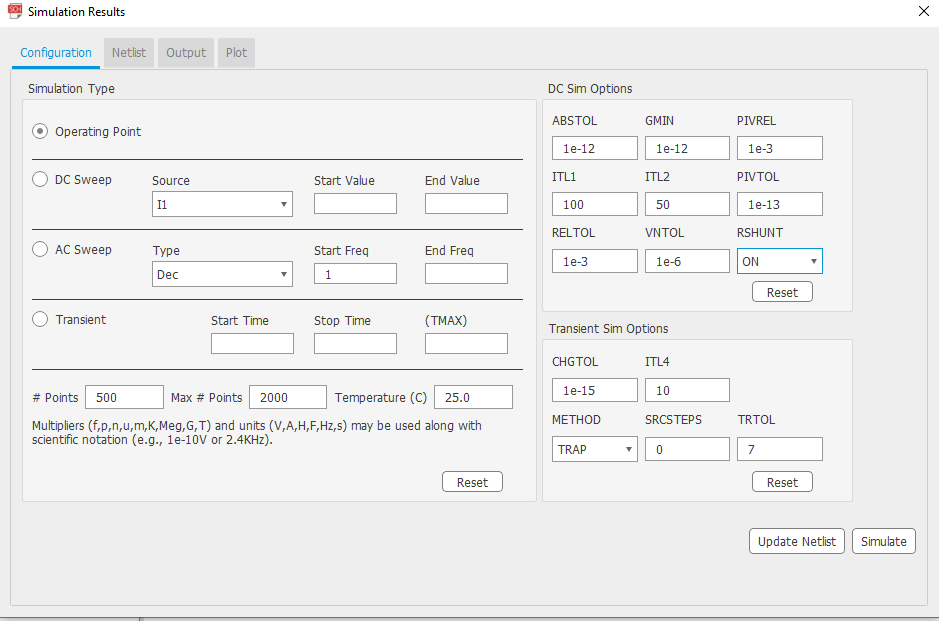Open the RSHUNT dropdown
Viewport: 939px width, 621px height.
[x=779, y=261]
